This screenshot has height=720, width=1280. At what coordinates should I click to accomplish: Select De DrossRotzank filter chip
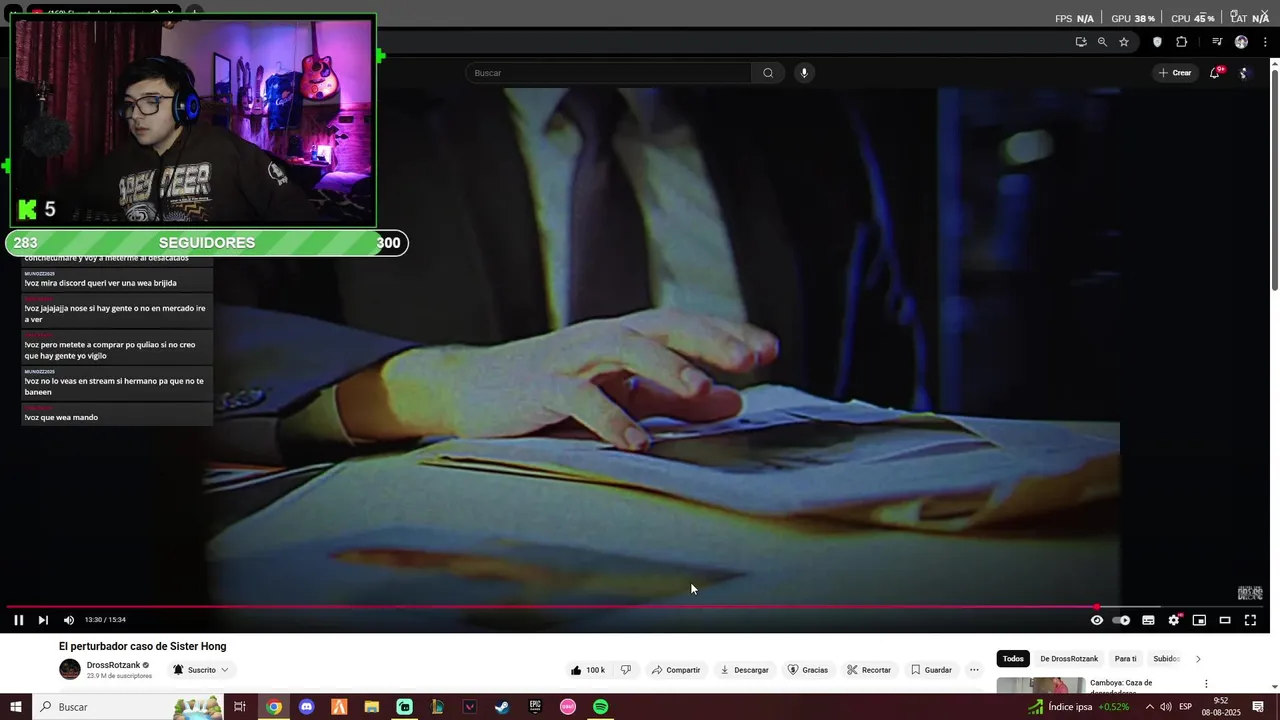1069,659
